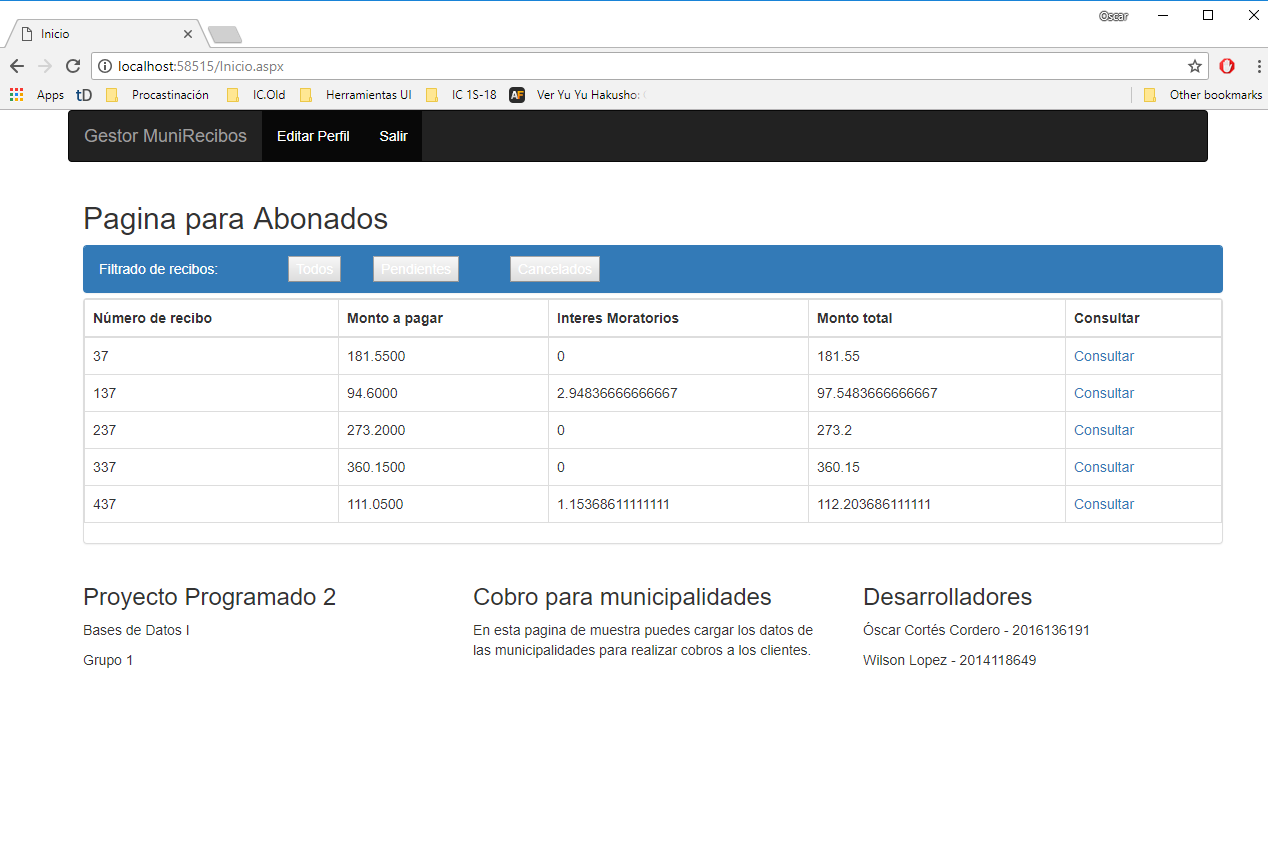
Task: Open Consultar for recibo 437
Action: click(x=1103, y=503)
